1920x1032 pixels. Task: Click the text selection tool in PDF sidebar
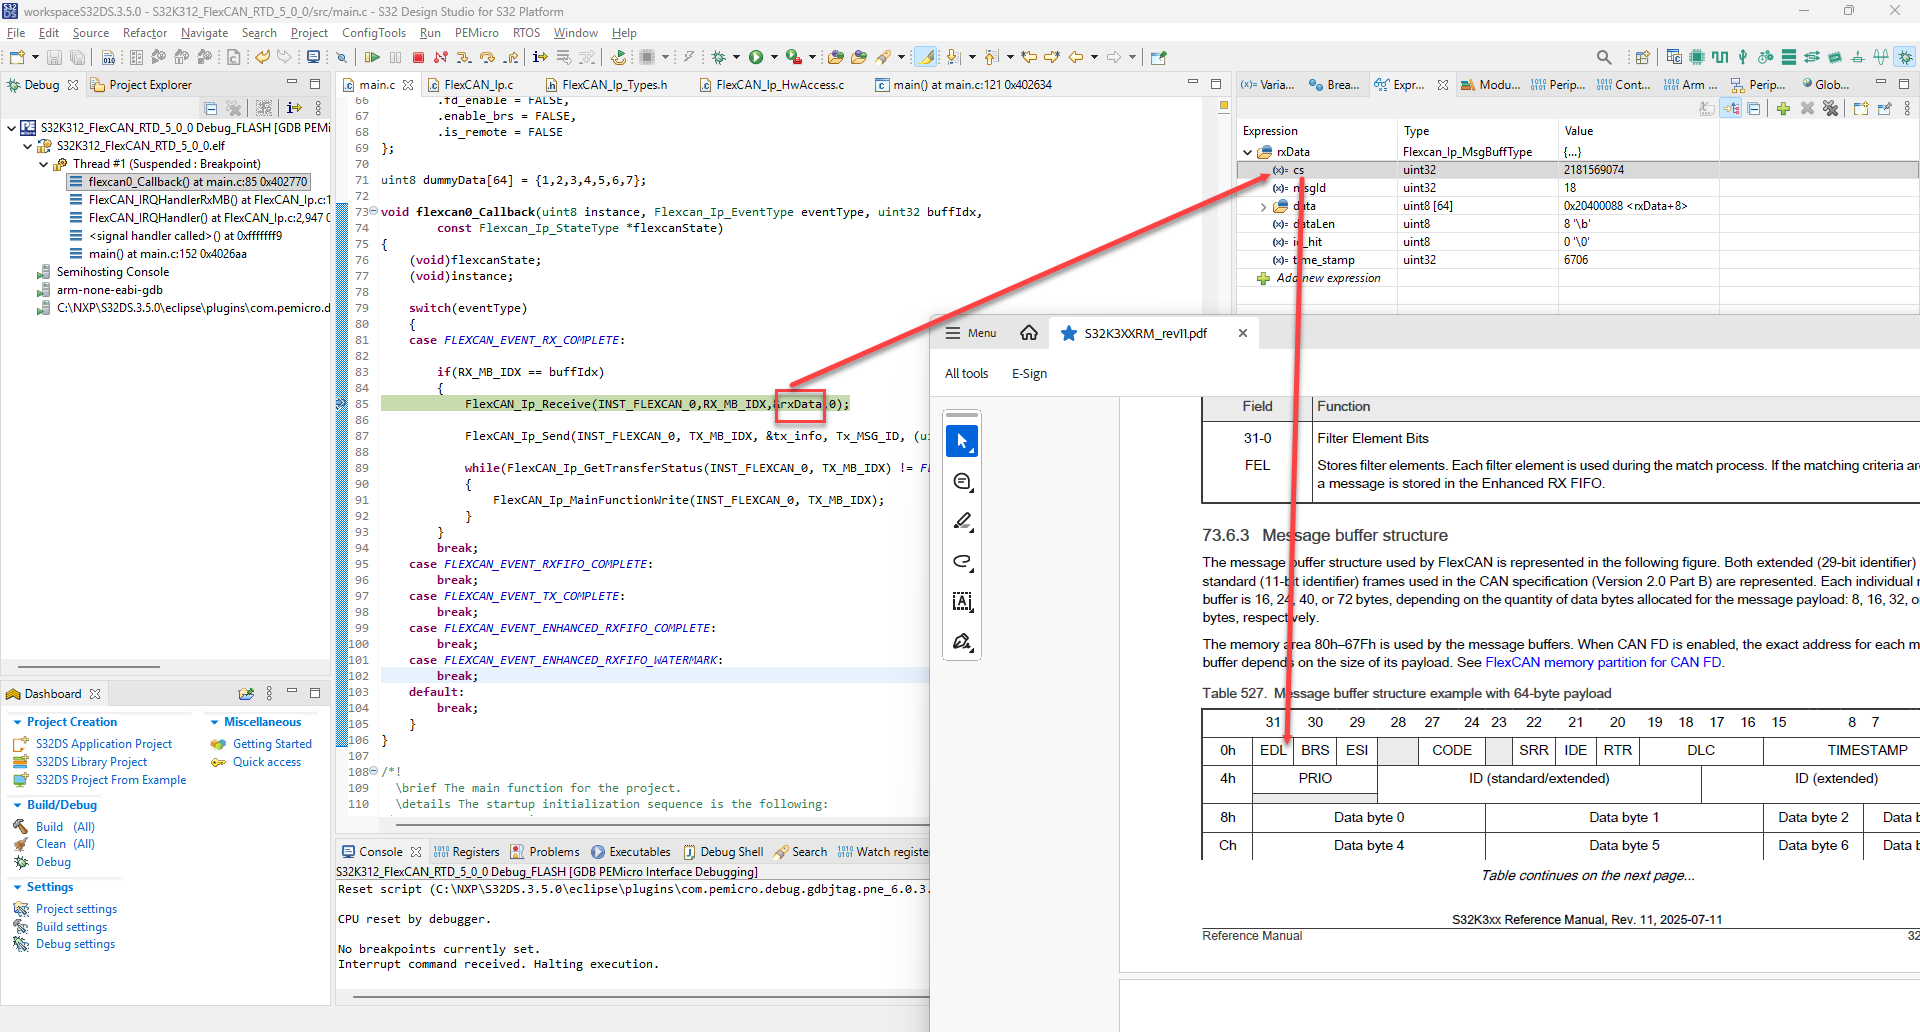click(x=962, y=601)
